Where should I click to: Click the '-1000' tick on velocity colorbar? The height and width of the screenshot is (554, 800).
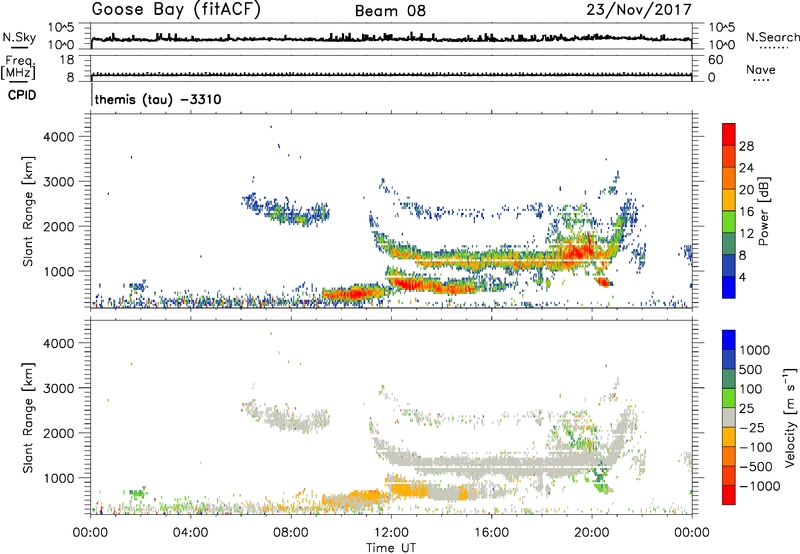[x=759, y=486]
